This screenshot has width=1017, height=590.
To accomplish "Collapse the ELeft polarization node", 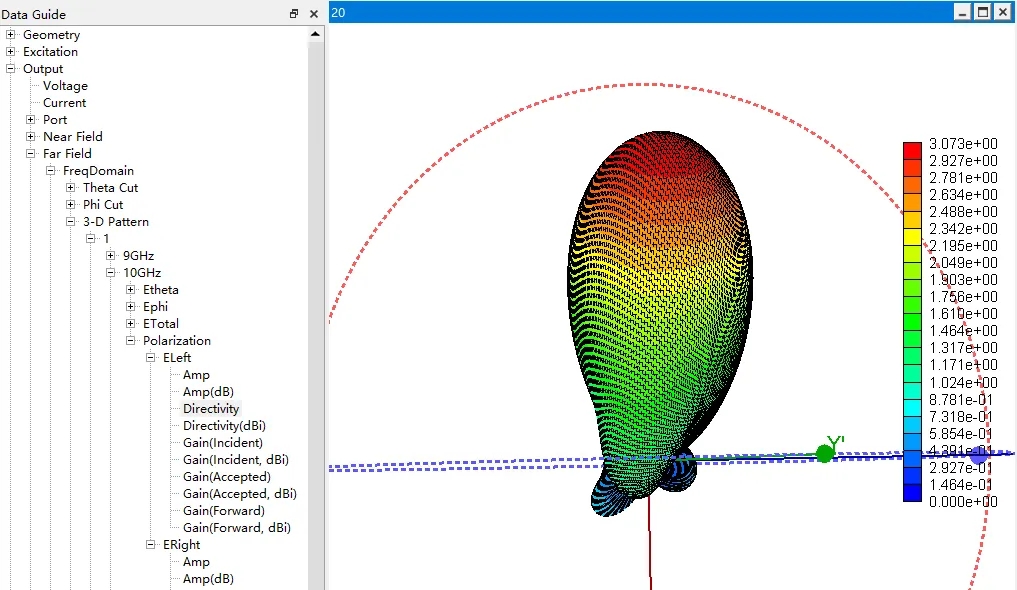I will 151,358.
